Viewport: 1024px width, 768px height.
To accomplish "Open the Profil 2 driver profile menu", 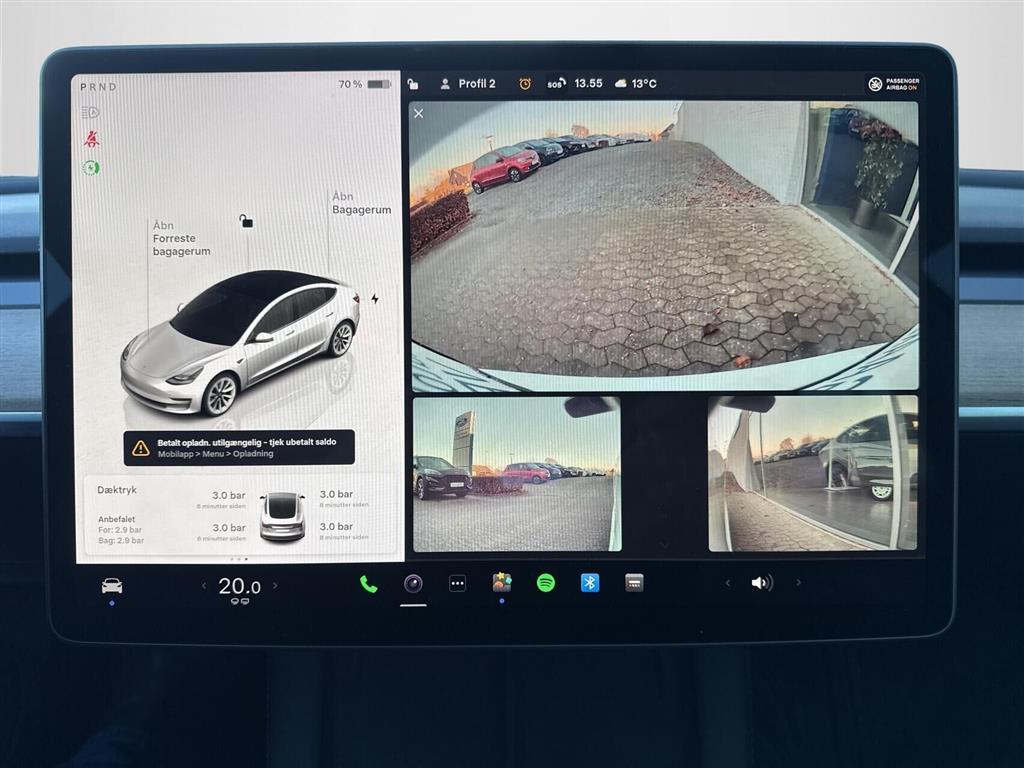I will [468, 84].
